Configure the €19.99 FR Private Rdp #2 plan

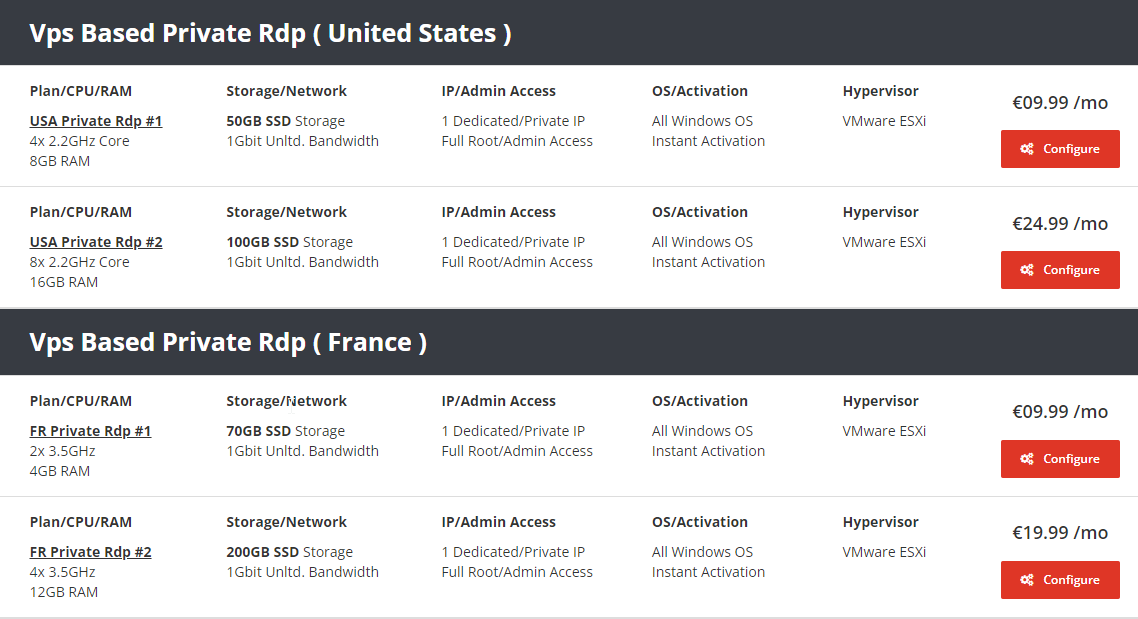coord(1060,580)
